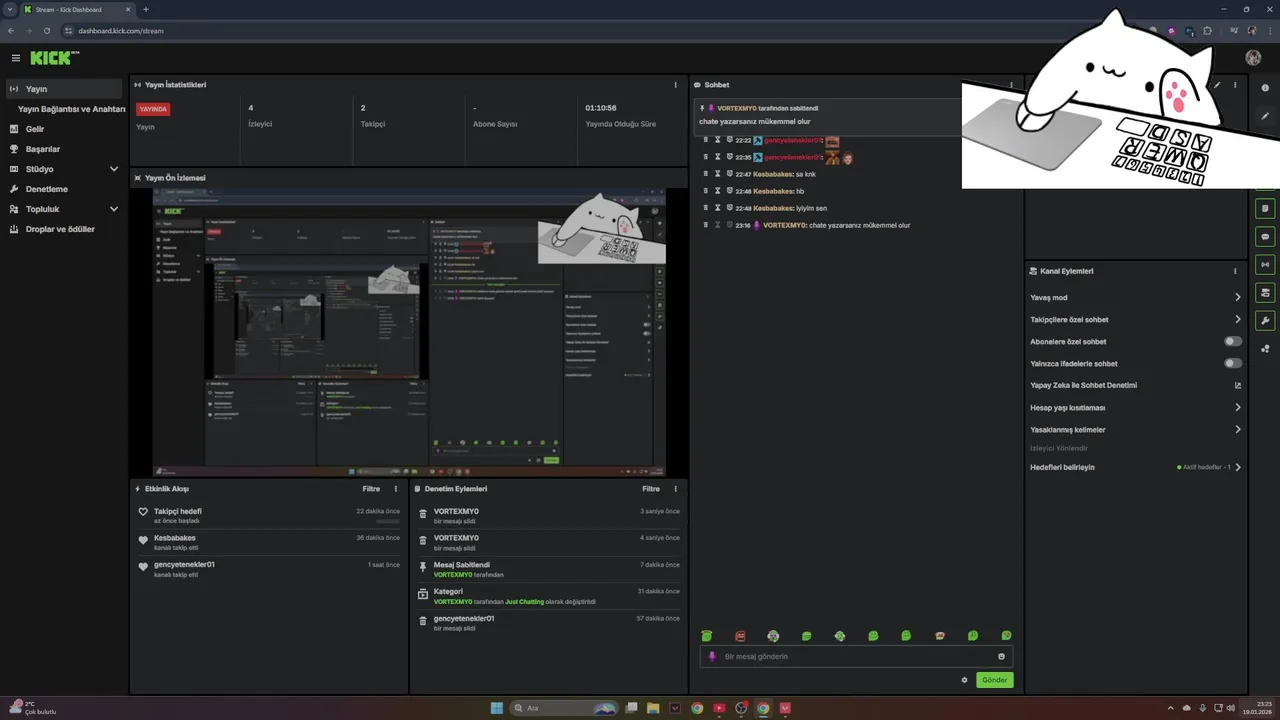Viewport: 1280px width, 720px height.
Task: Toggle Abonelere özel sohbet switch
Action: [1233, 342]
